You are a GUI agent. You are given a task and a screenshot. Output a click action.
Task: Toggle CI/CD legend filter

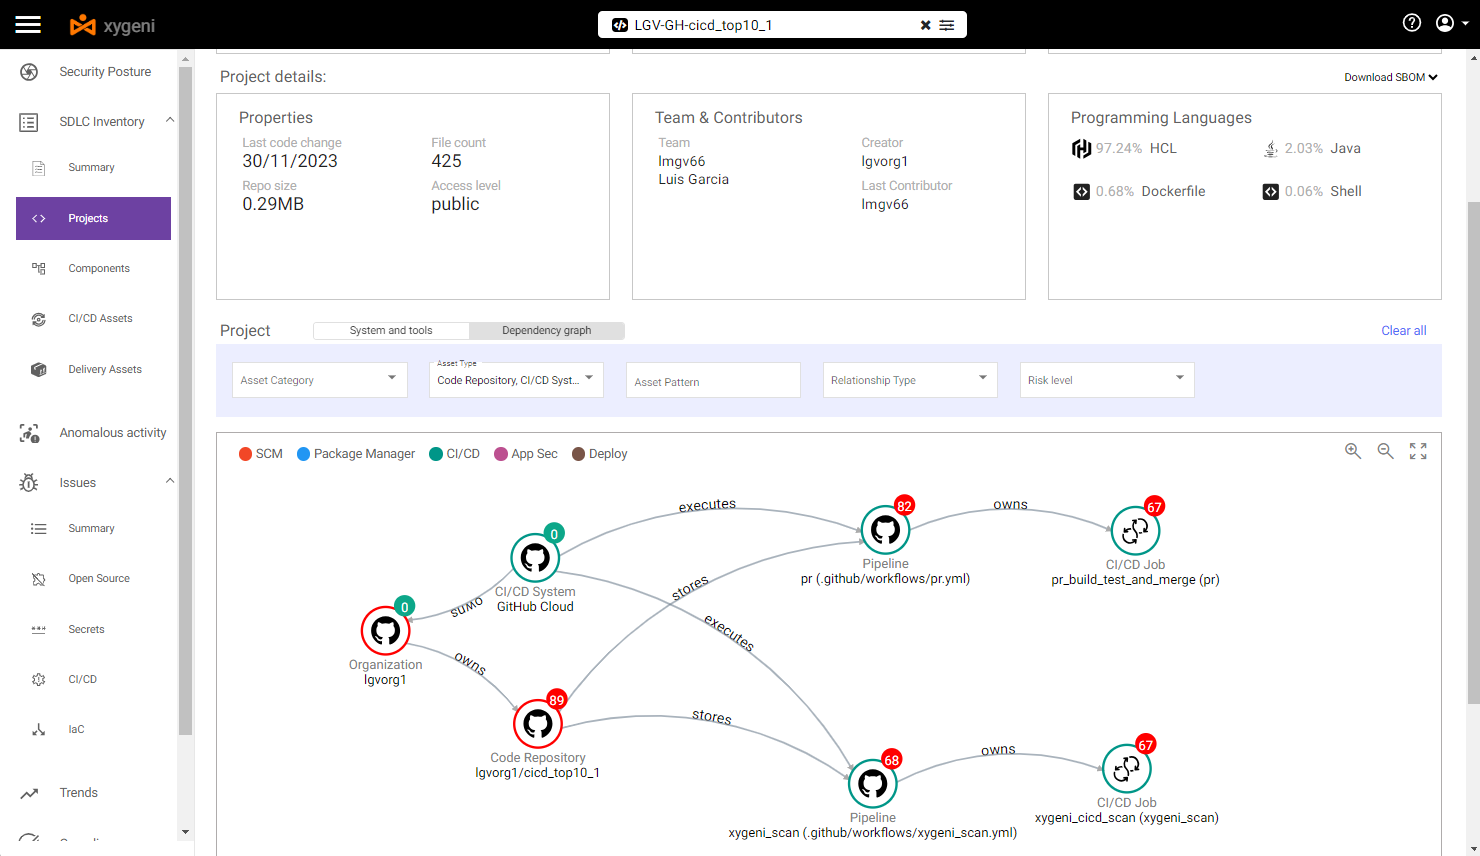click(454, 454)
